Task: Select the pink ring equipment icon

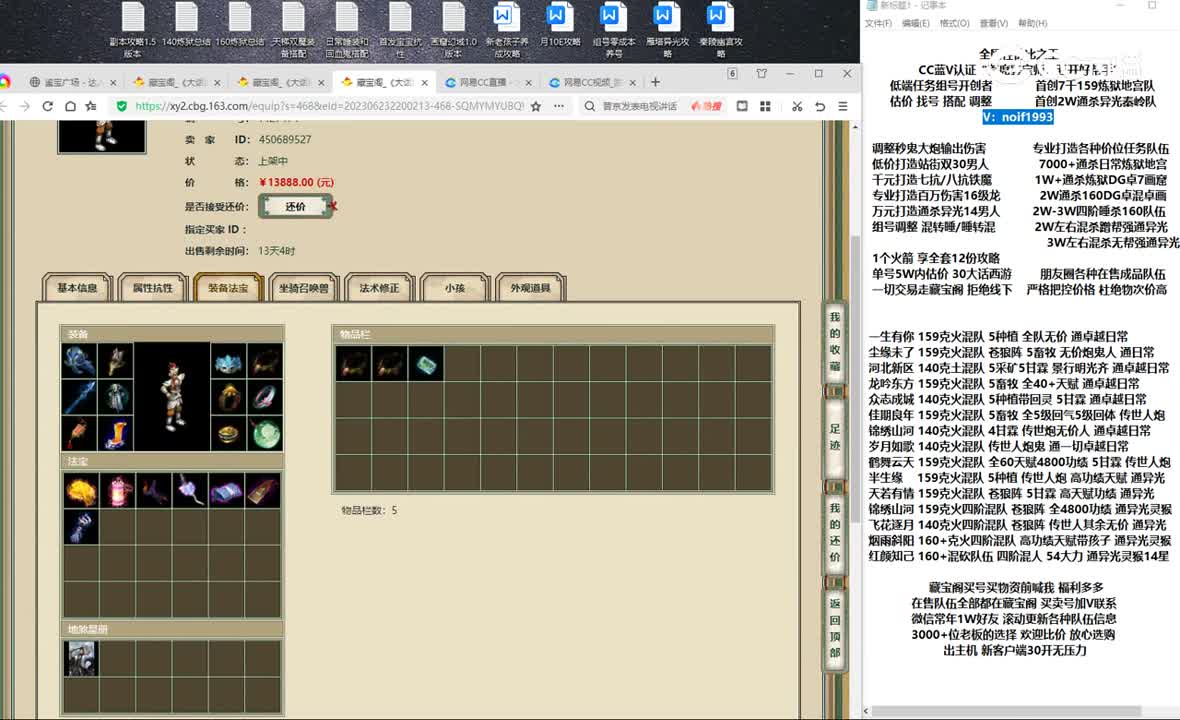Action: click(266, 397)
